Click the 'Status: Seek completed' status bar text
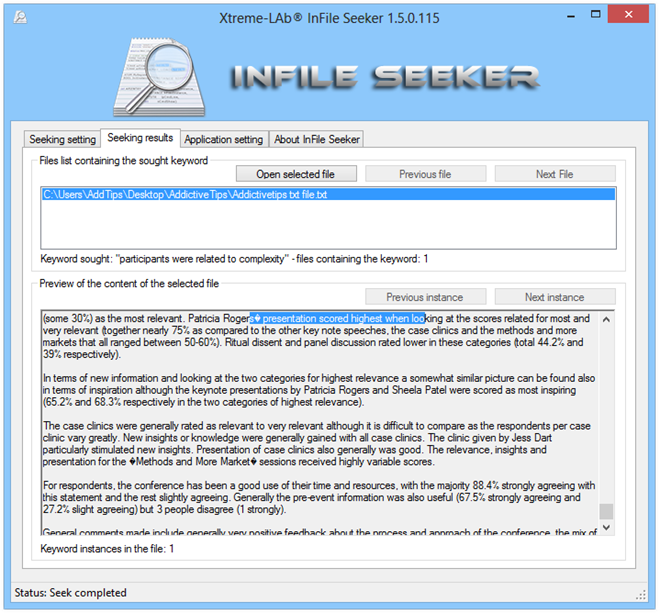The width and height of the screenshot is (660, 613). tap(70, 593)
